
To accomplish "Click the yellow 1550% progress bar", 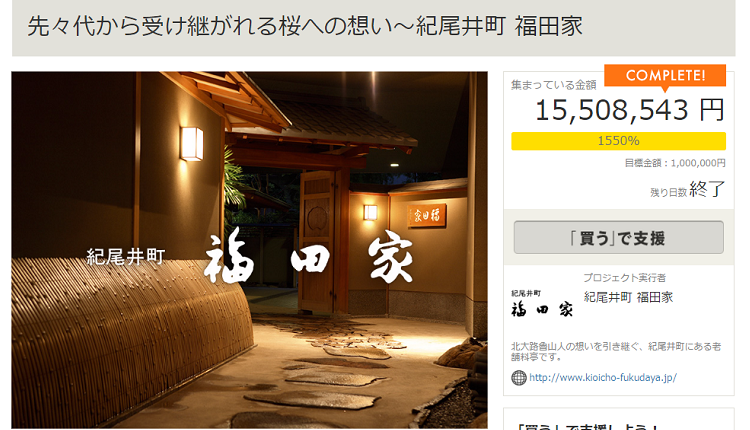I will (x=618, y=141).
